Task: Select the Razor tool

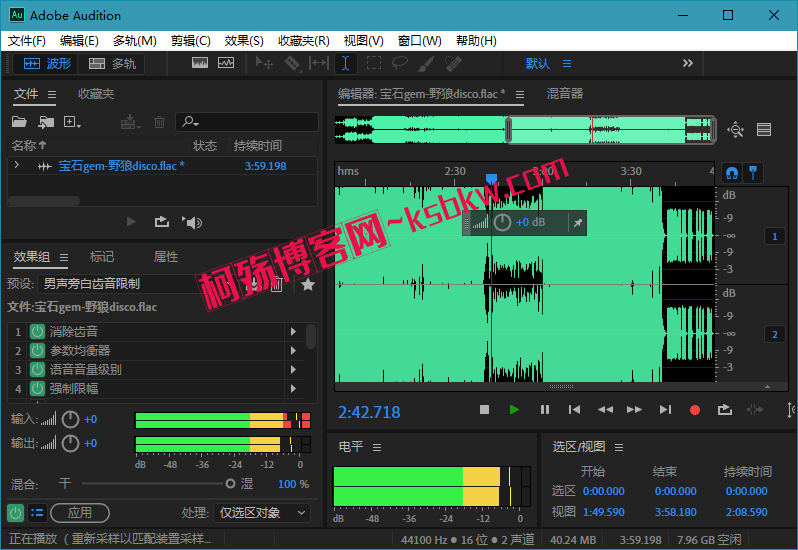Action: point(292,63)
